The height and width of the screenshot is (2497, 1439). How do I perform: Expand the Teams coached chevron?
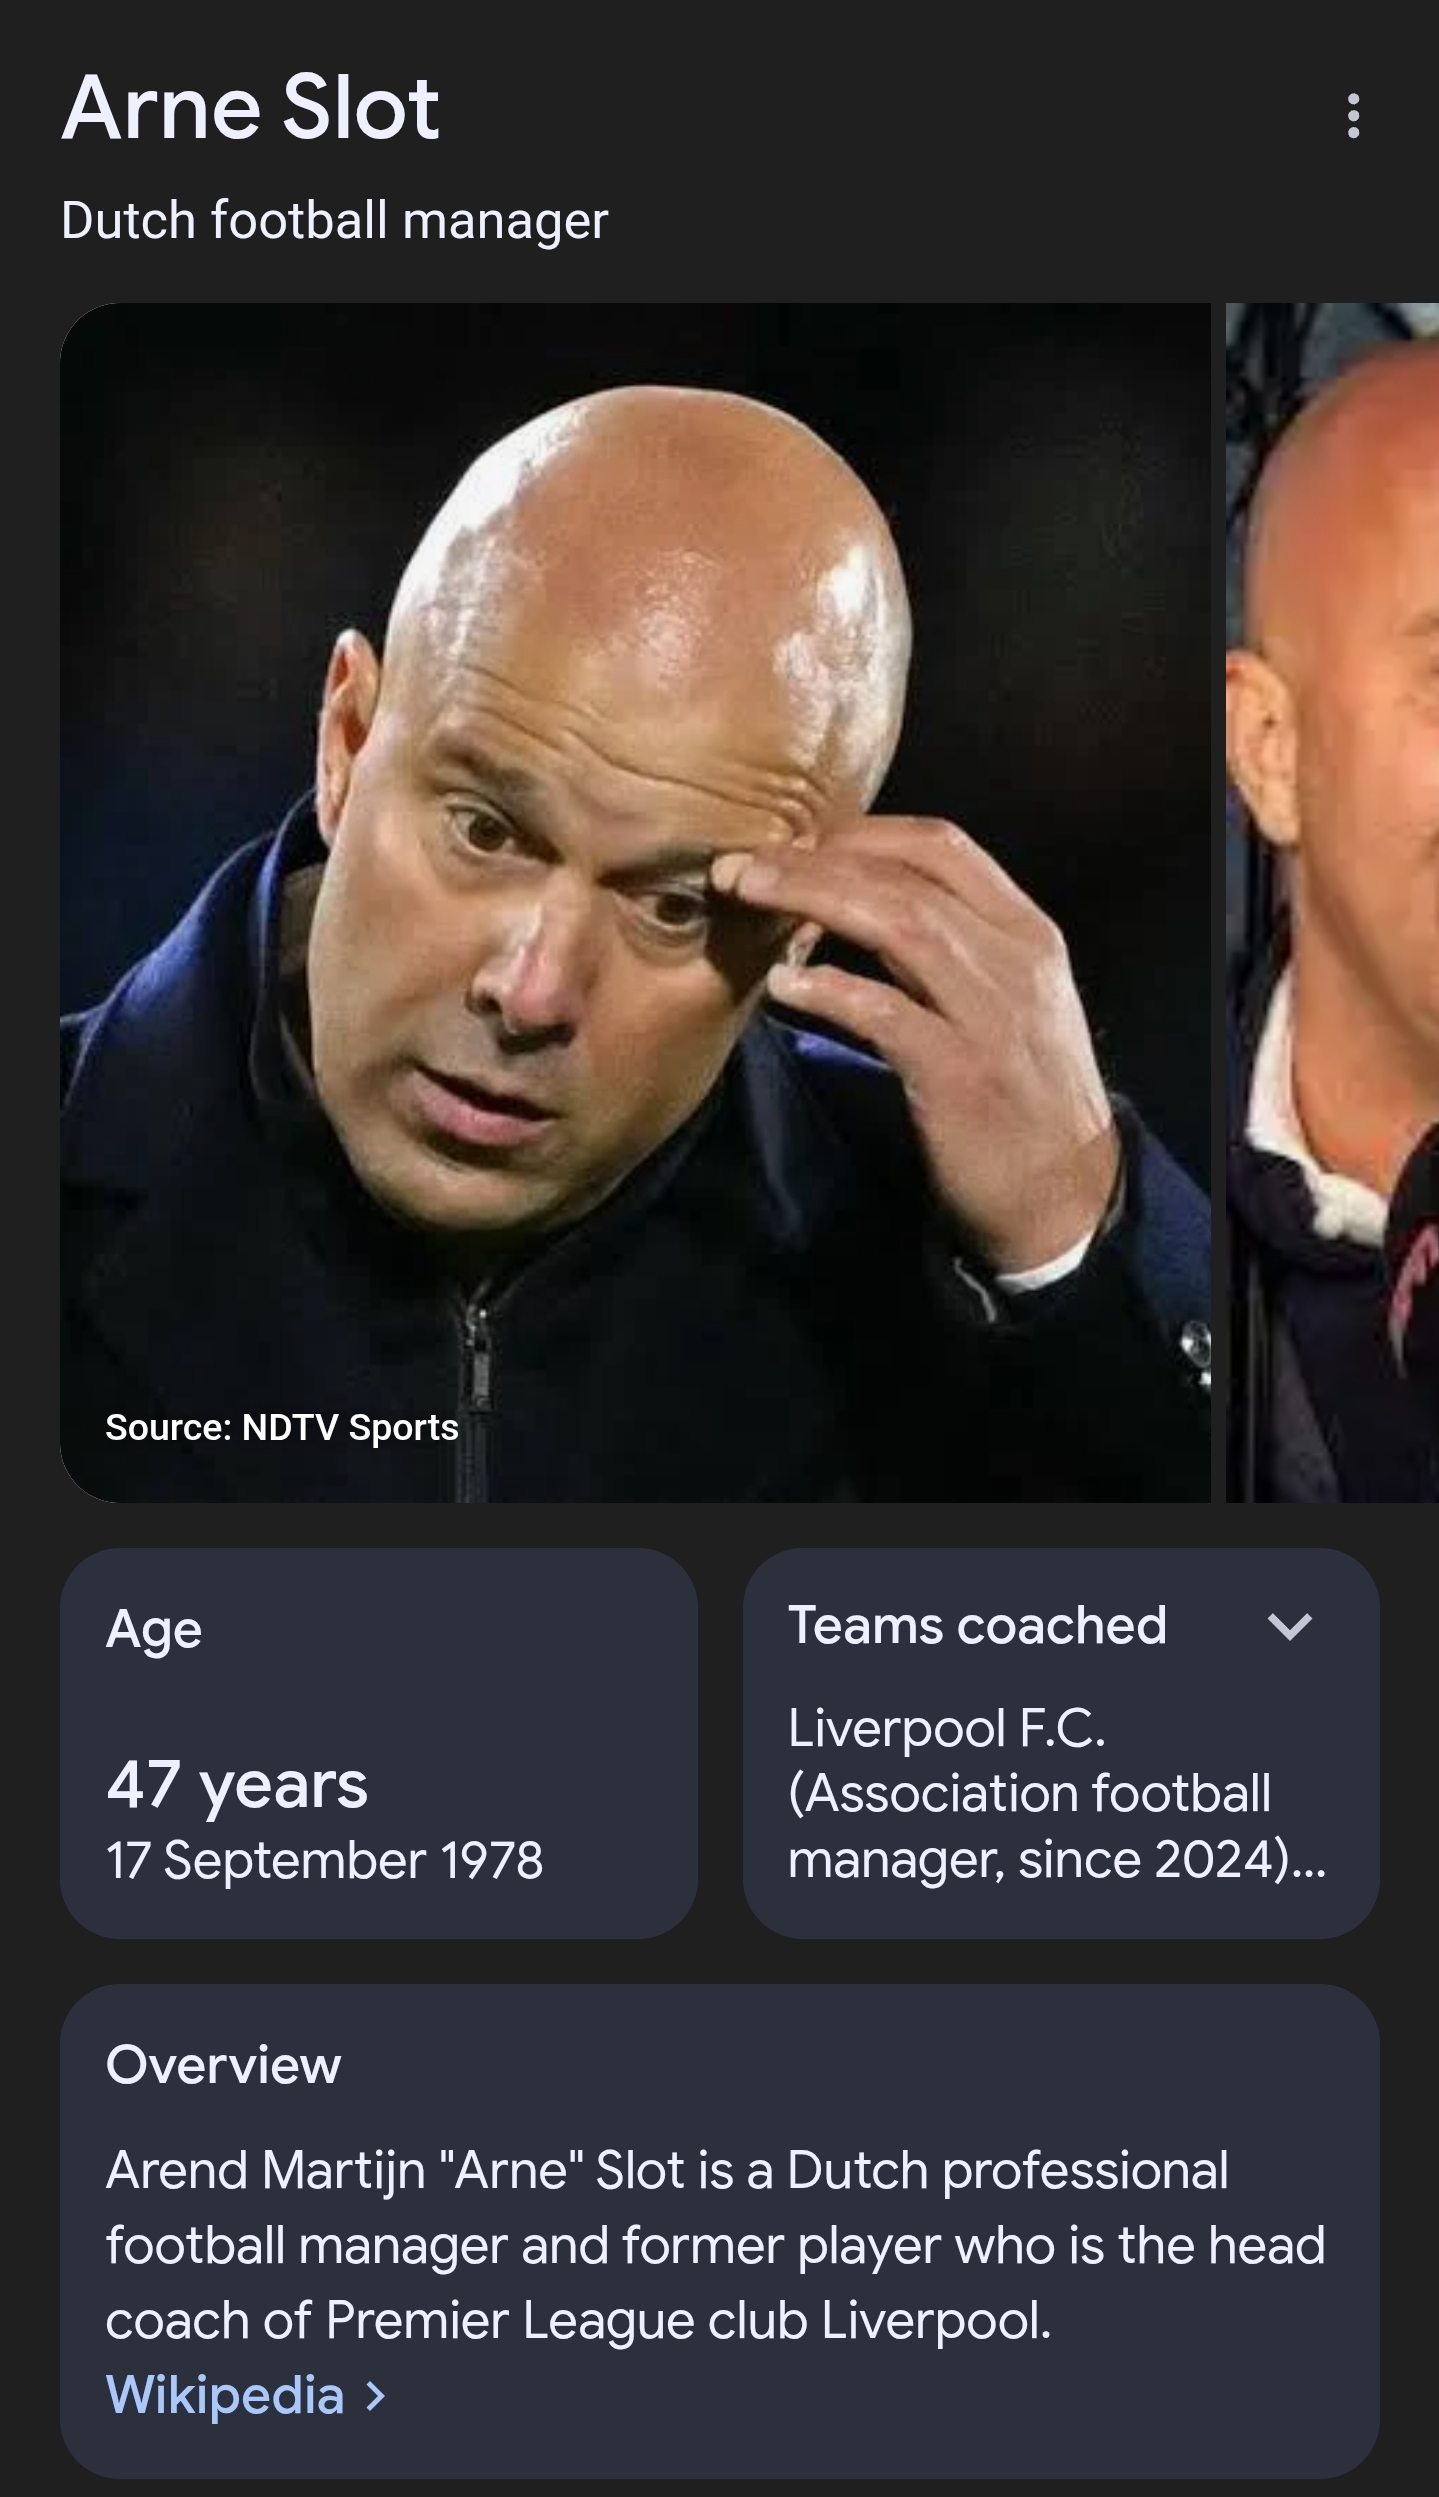point(1289,1627)
